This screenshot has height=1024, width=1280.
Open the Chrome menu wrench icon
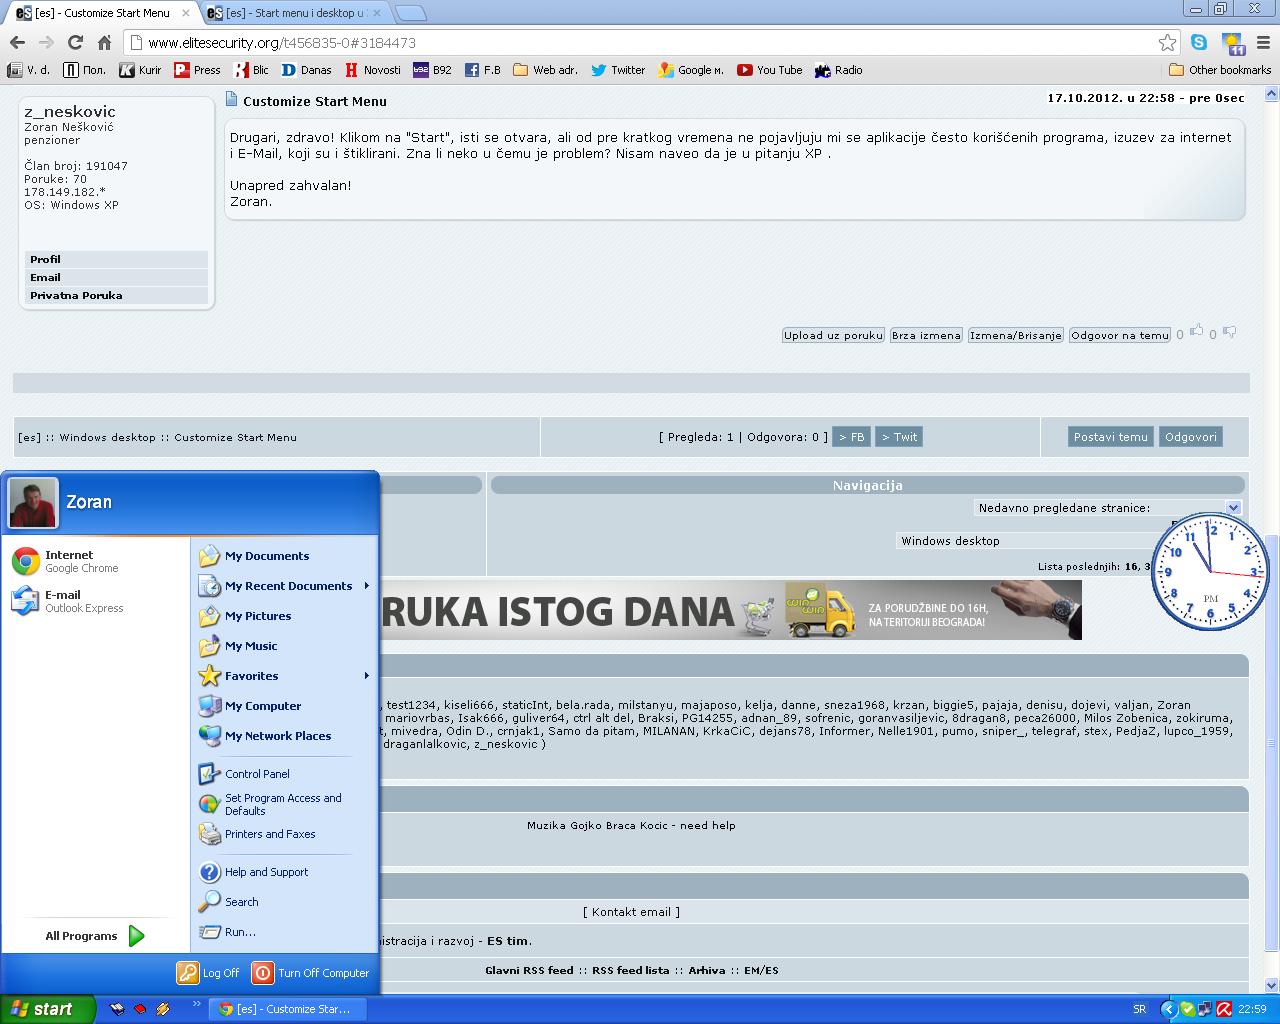[1264, 42]
